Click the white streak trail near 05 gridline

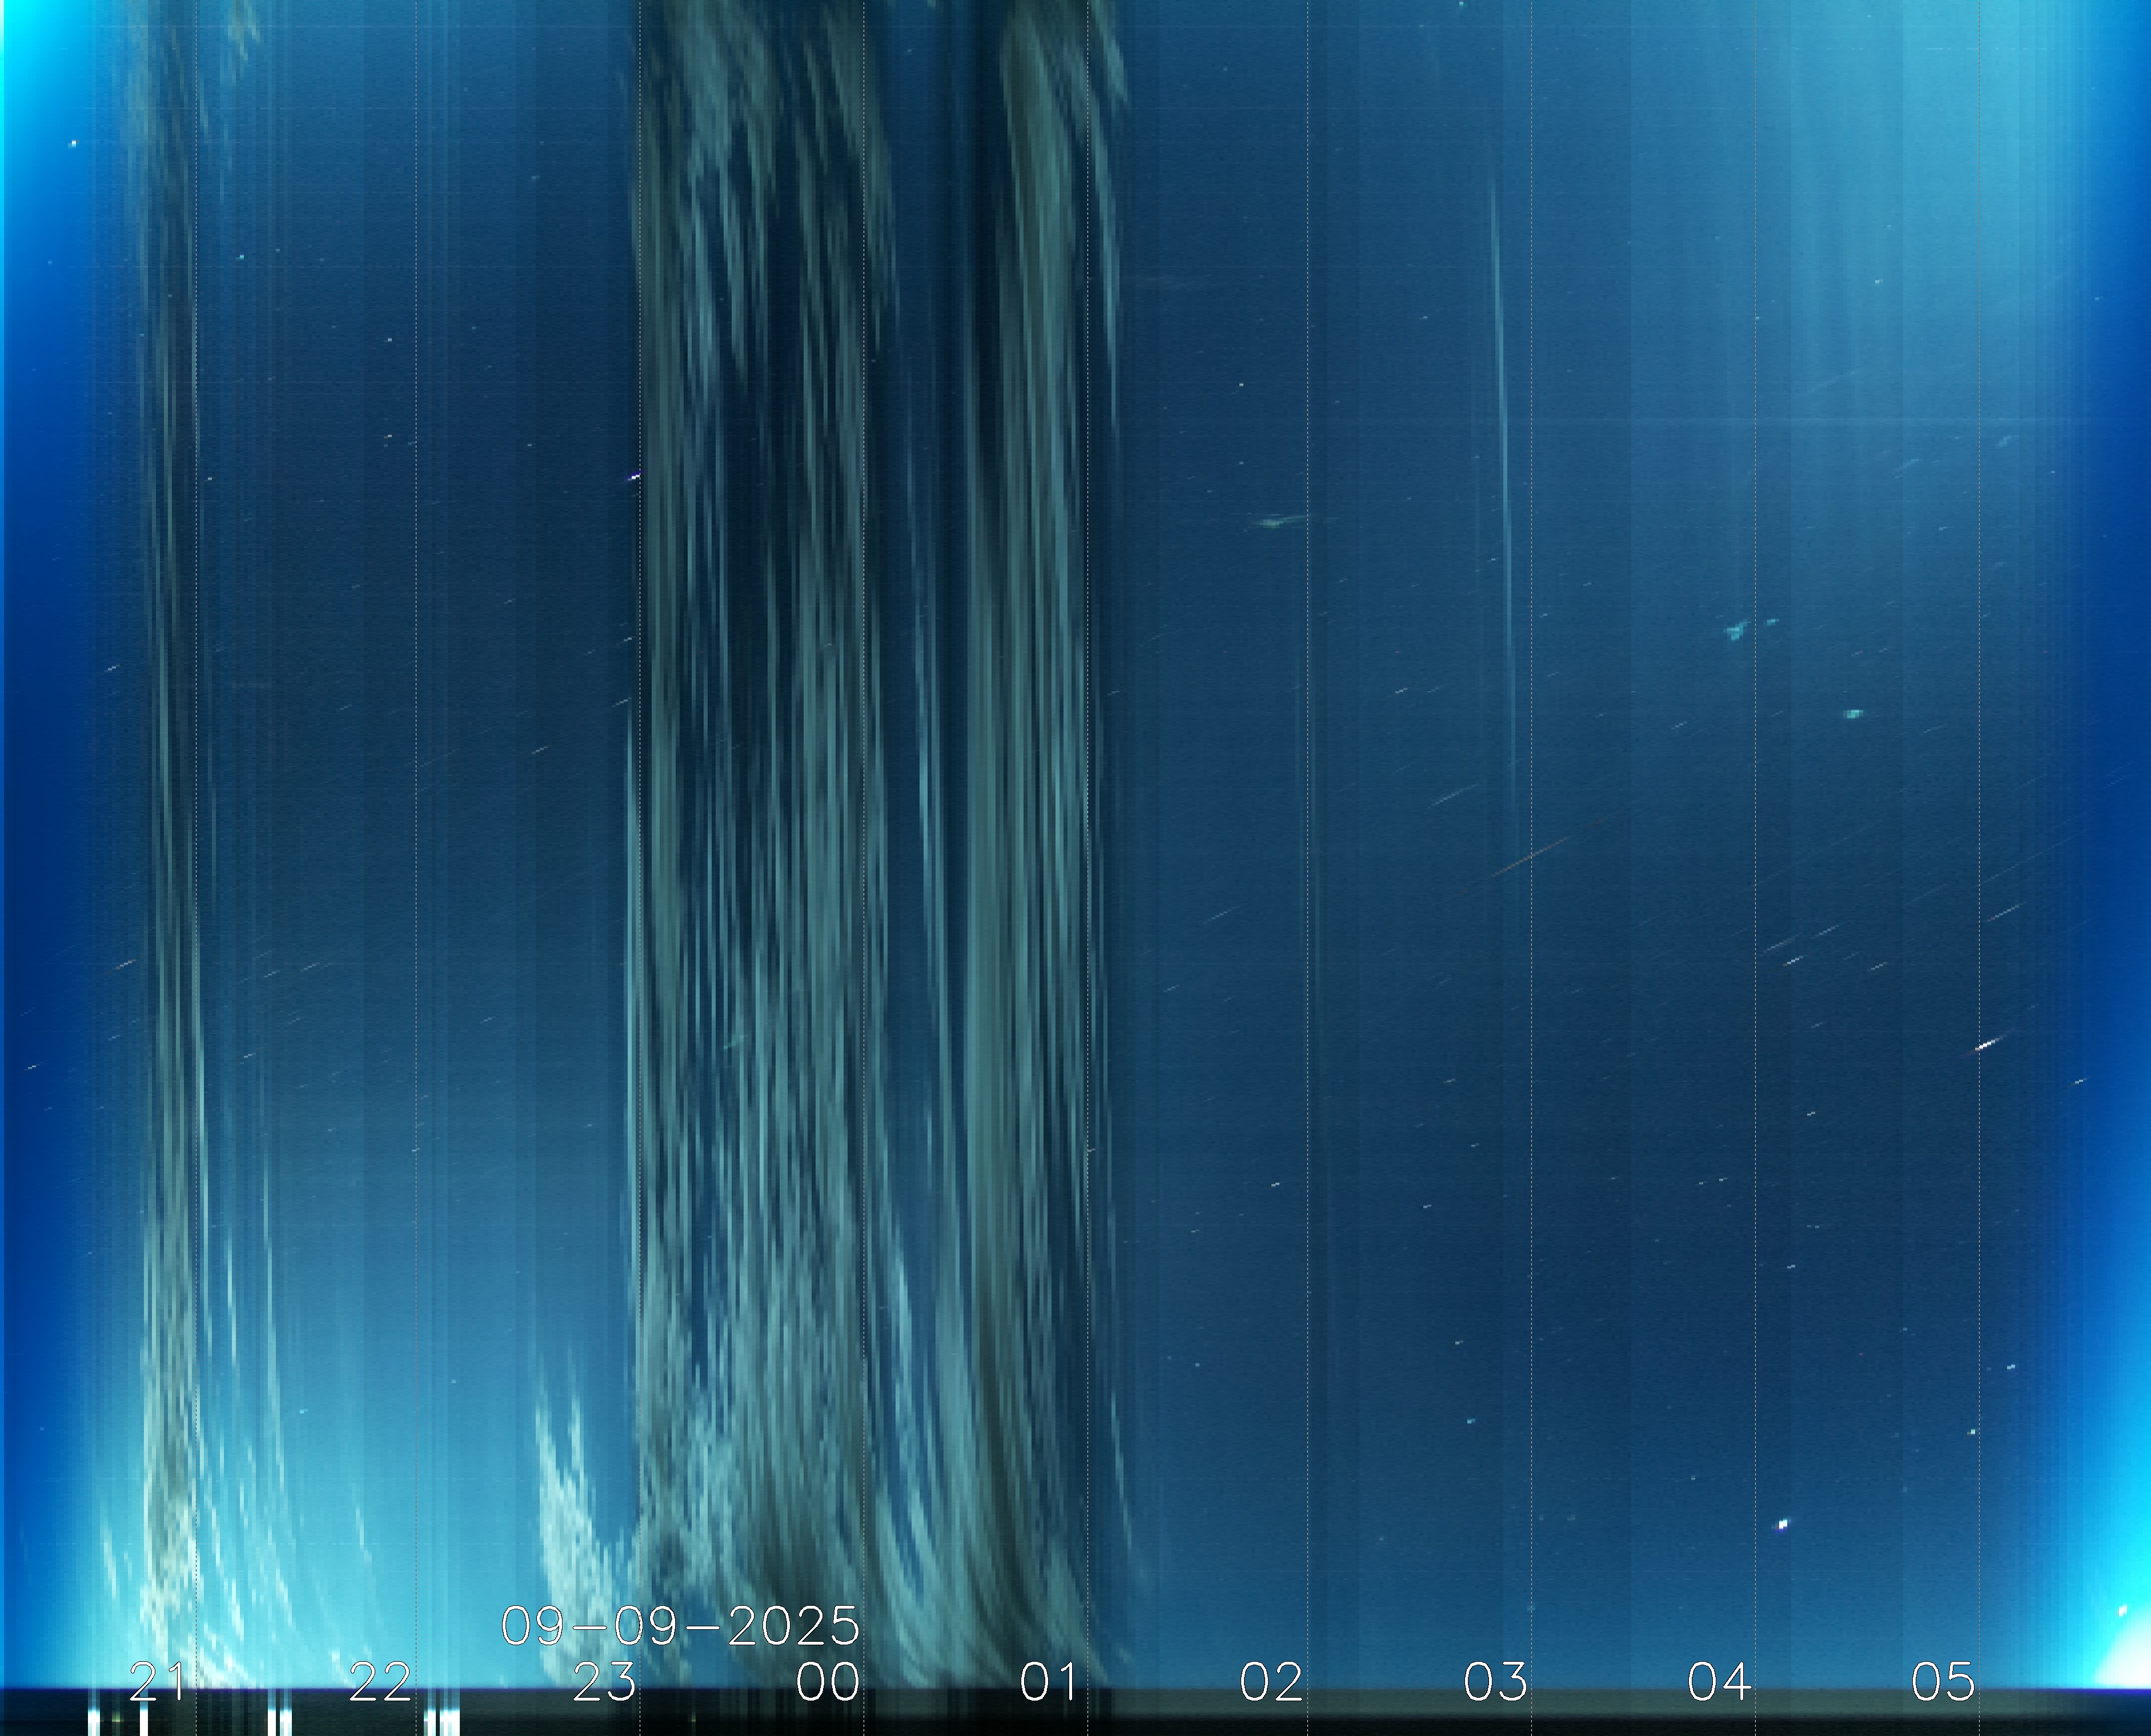coord(1987,1044)
